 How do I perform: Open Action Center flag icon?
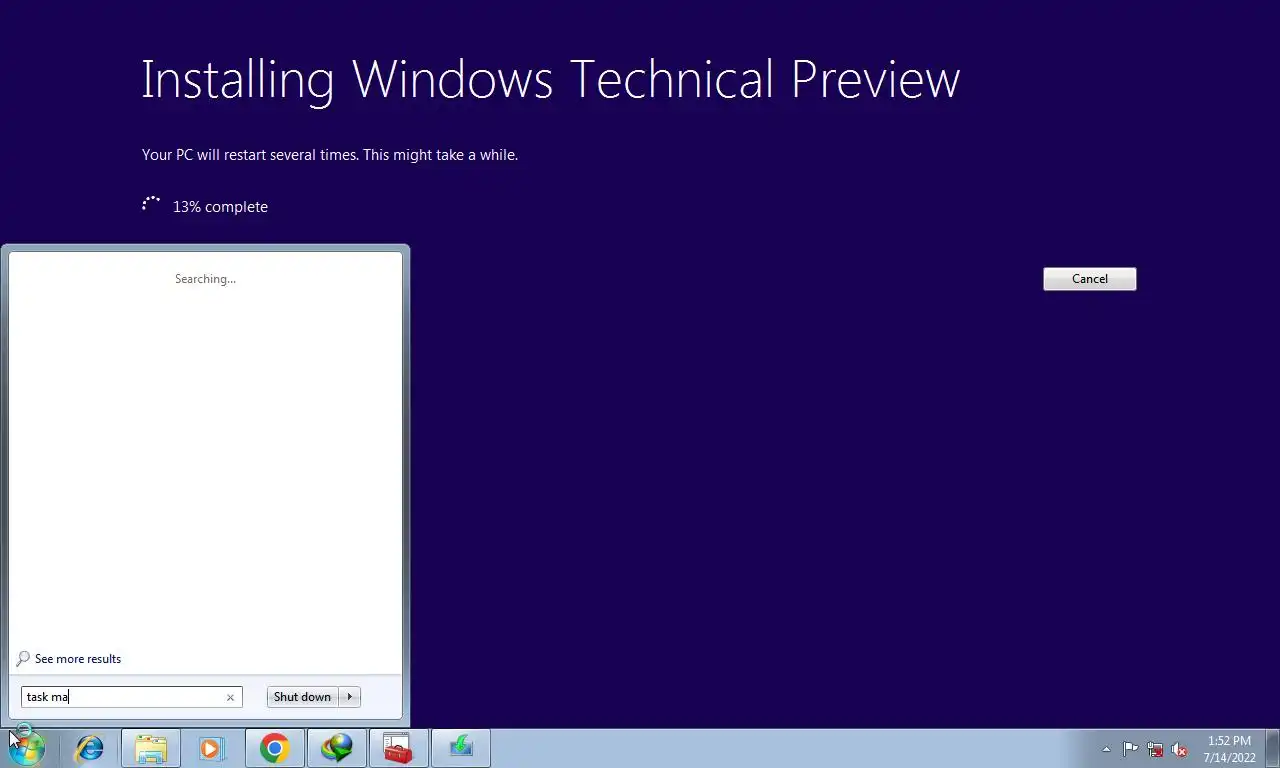1130,749
